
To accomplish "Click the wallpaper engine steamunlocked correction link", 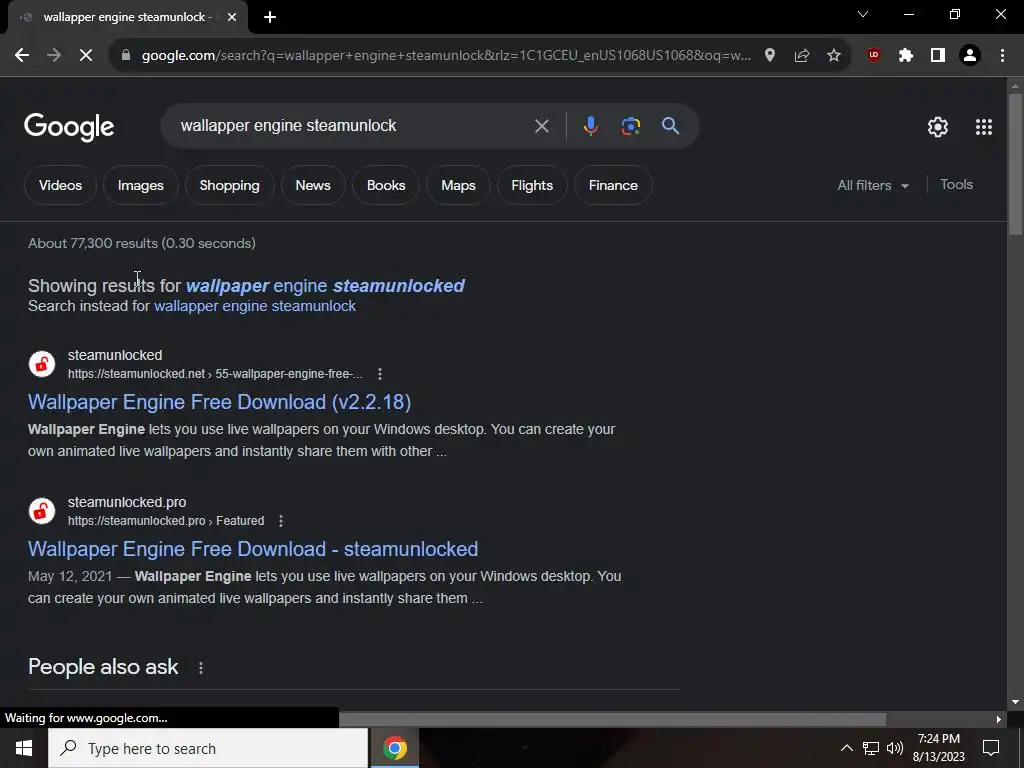I will pos(325,286).
